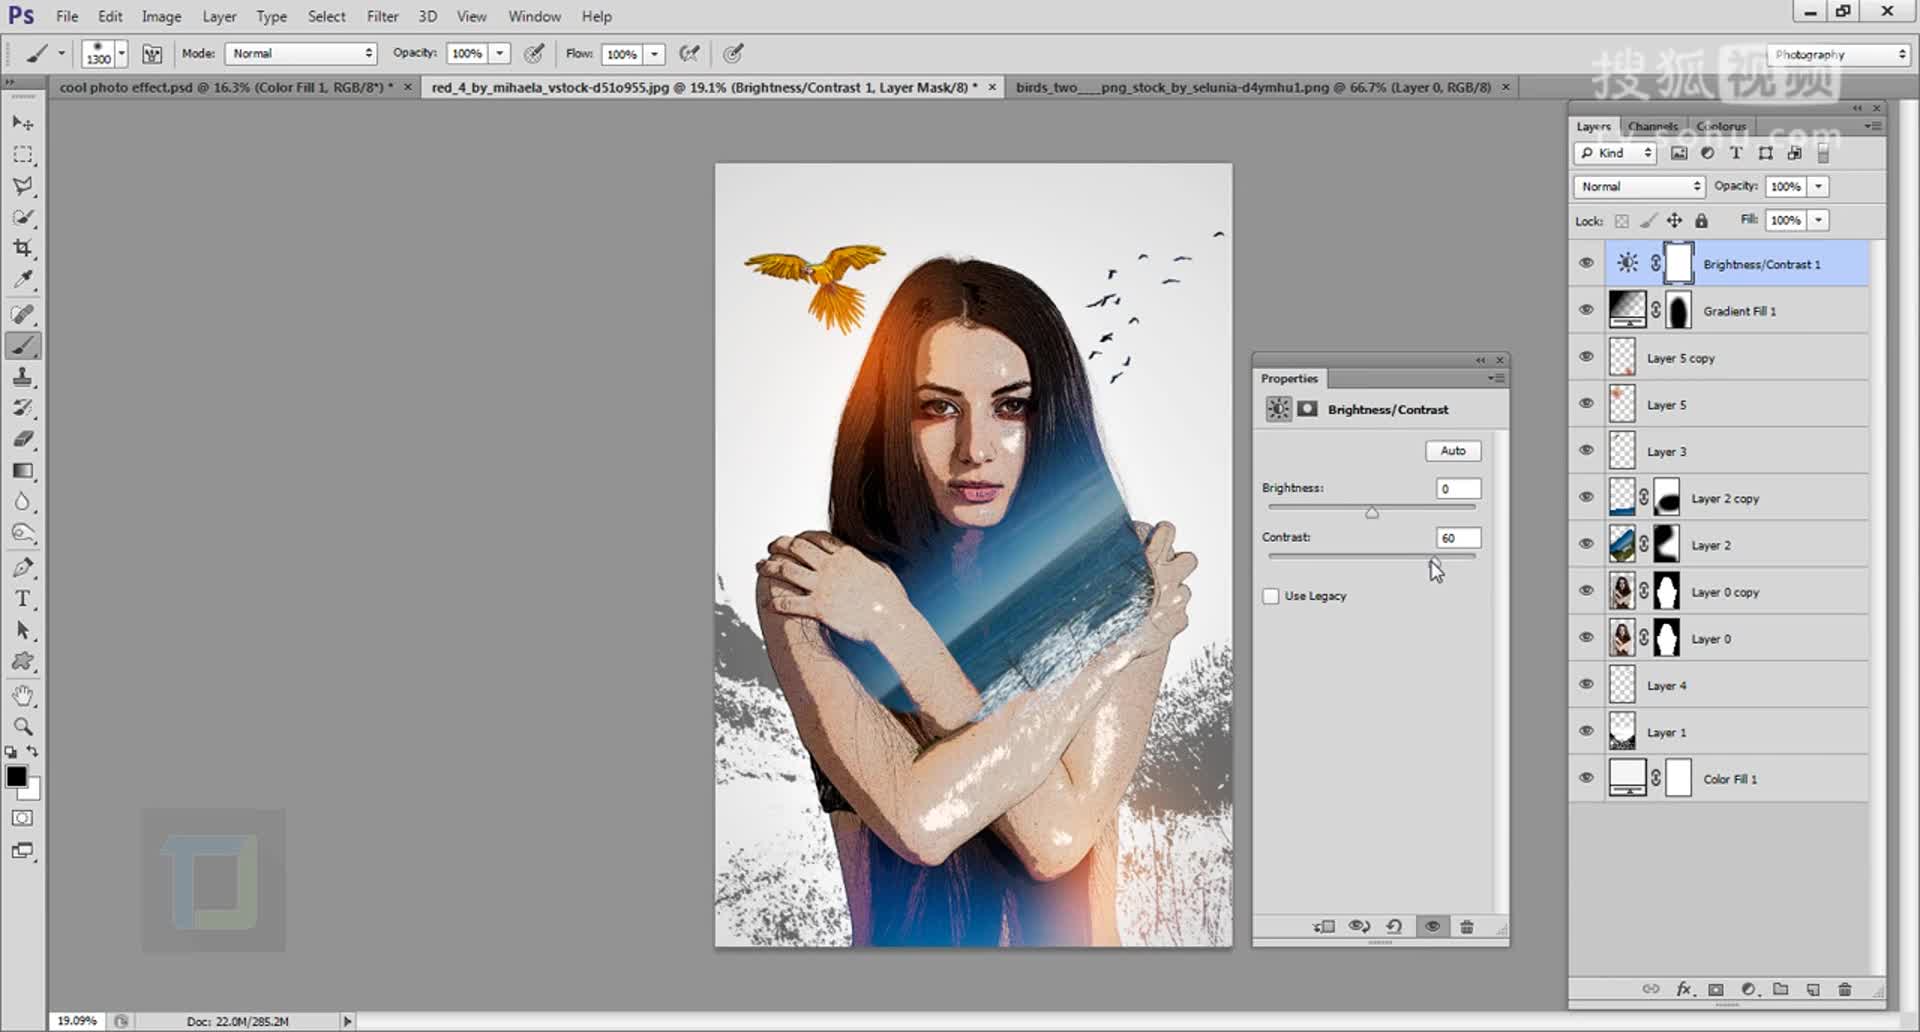Select the Gradient tool
This screenshot has height=1032, width=1920.
pyautogui.click(x=22, y=471)
